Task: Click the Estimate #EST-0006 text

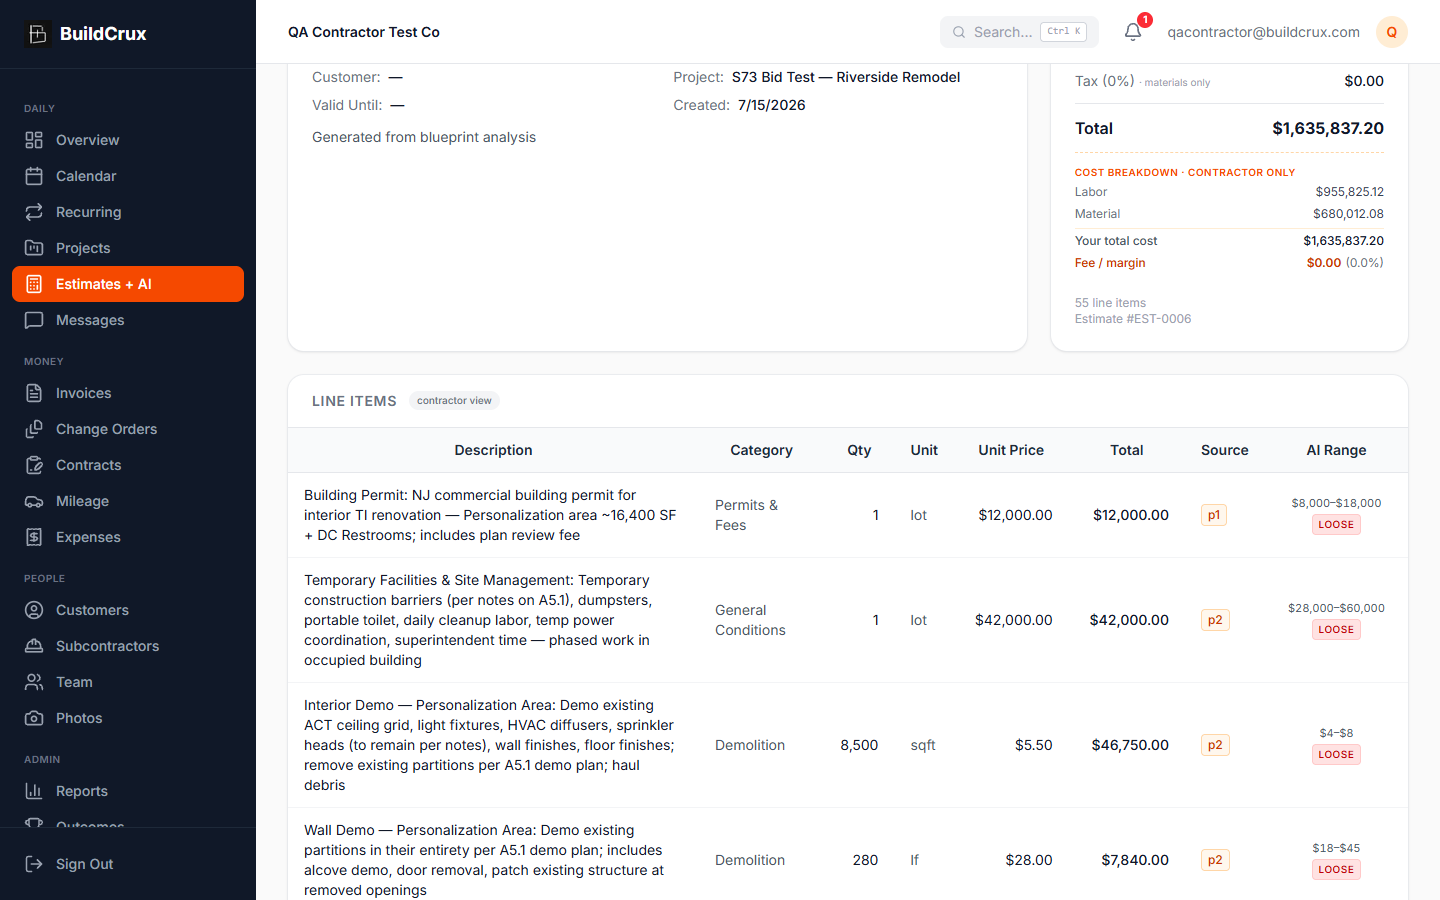Action: tap(1133, 319)
